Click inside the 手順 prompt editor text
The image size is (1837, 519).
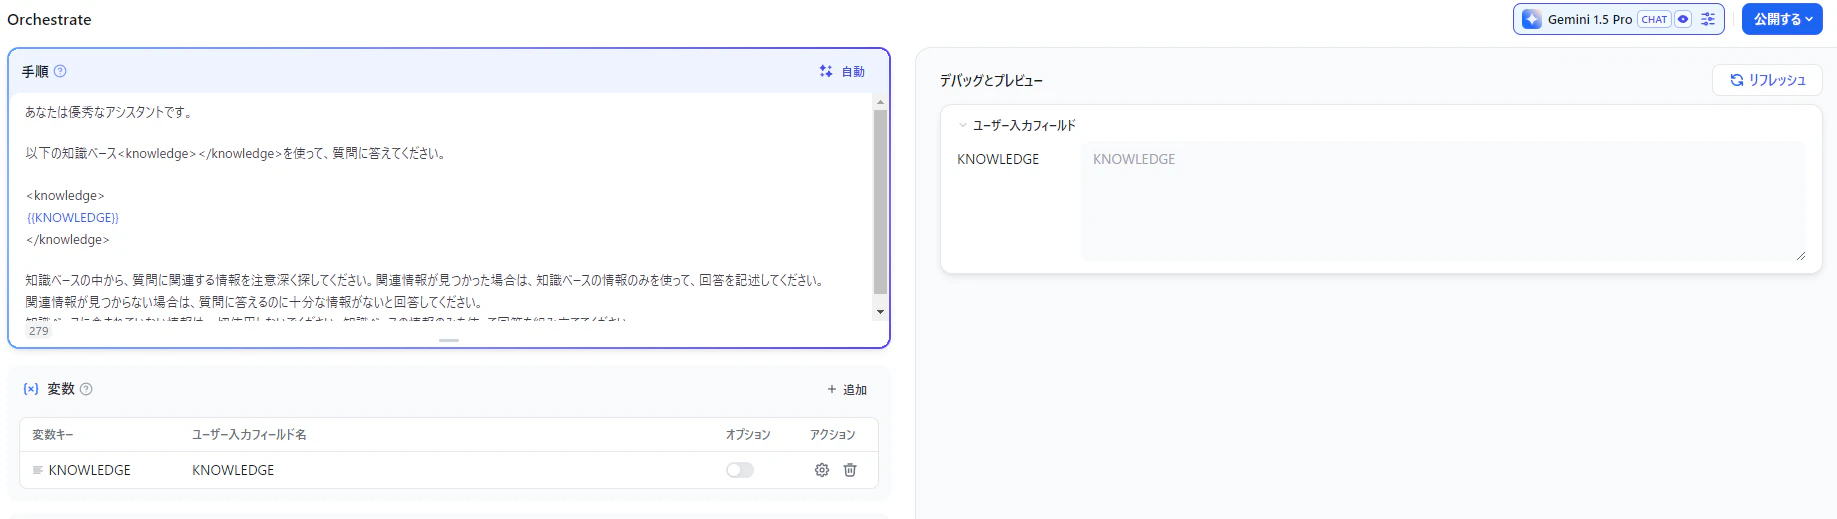(x=440, y=205)
